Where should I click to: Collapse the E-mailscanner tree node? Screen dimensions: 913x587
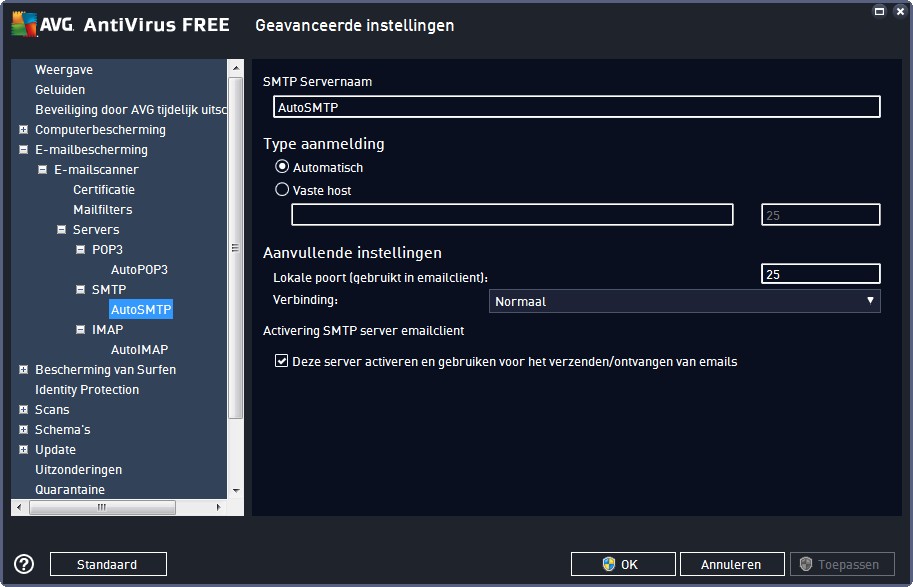pos(43,169)
